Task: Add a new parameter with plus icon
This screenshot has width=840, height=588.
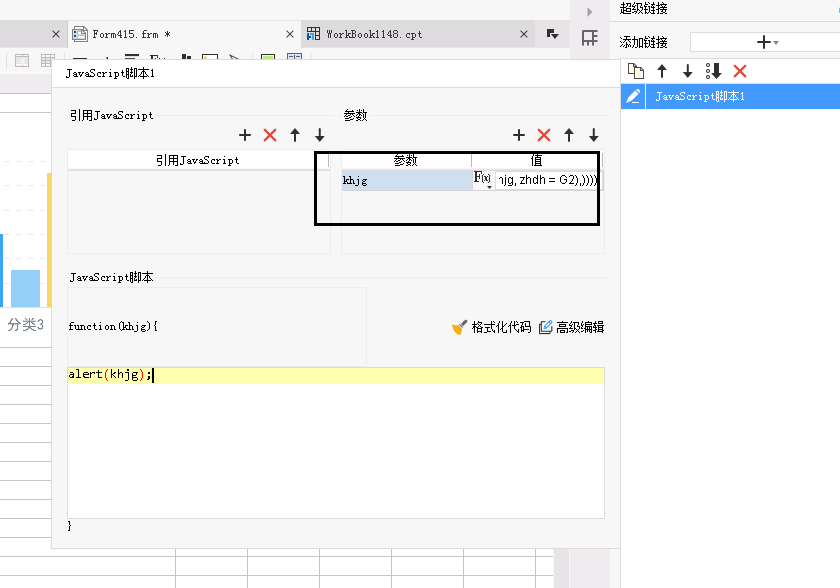Action: (519, 135)
